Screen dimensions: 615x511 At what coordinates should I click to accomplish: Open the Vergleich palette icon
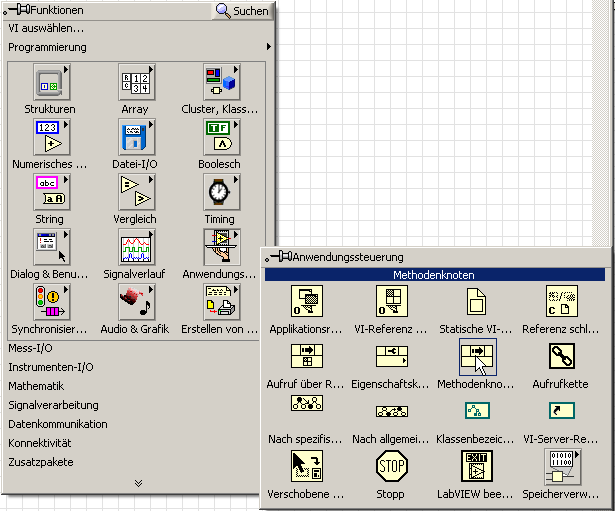coord(136,192)
